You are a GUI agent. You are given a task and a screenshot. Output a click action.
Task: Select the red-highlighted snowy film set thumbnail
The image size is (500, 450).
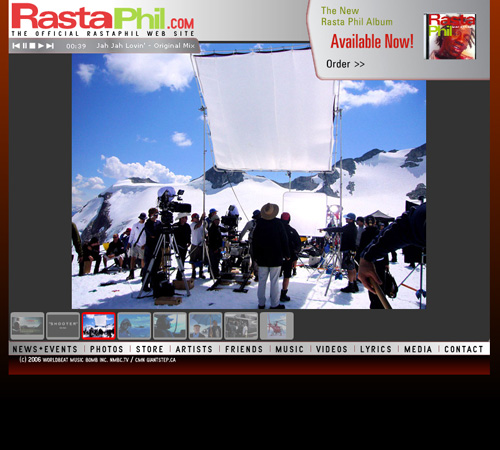99,326
